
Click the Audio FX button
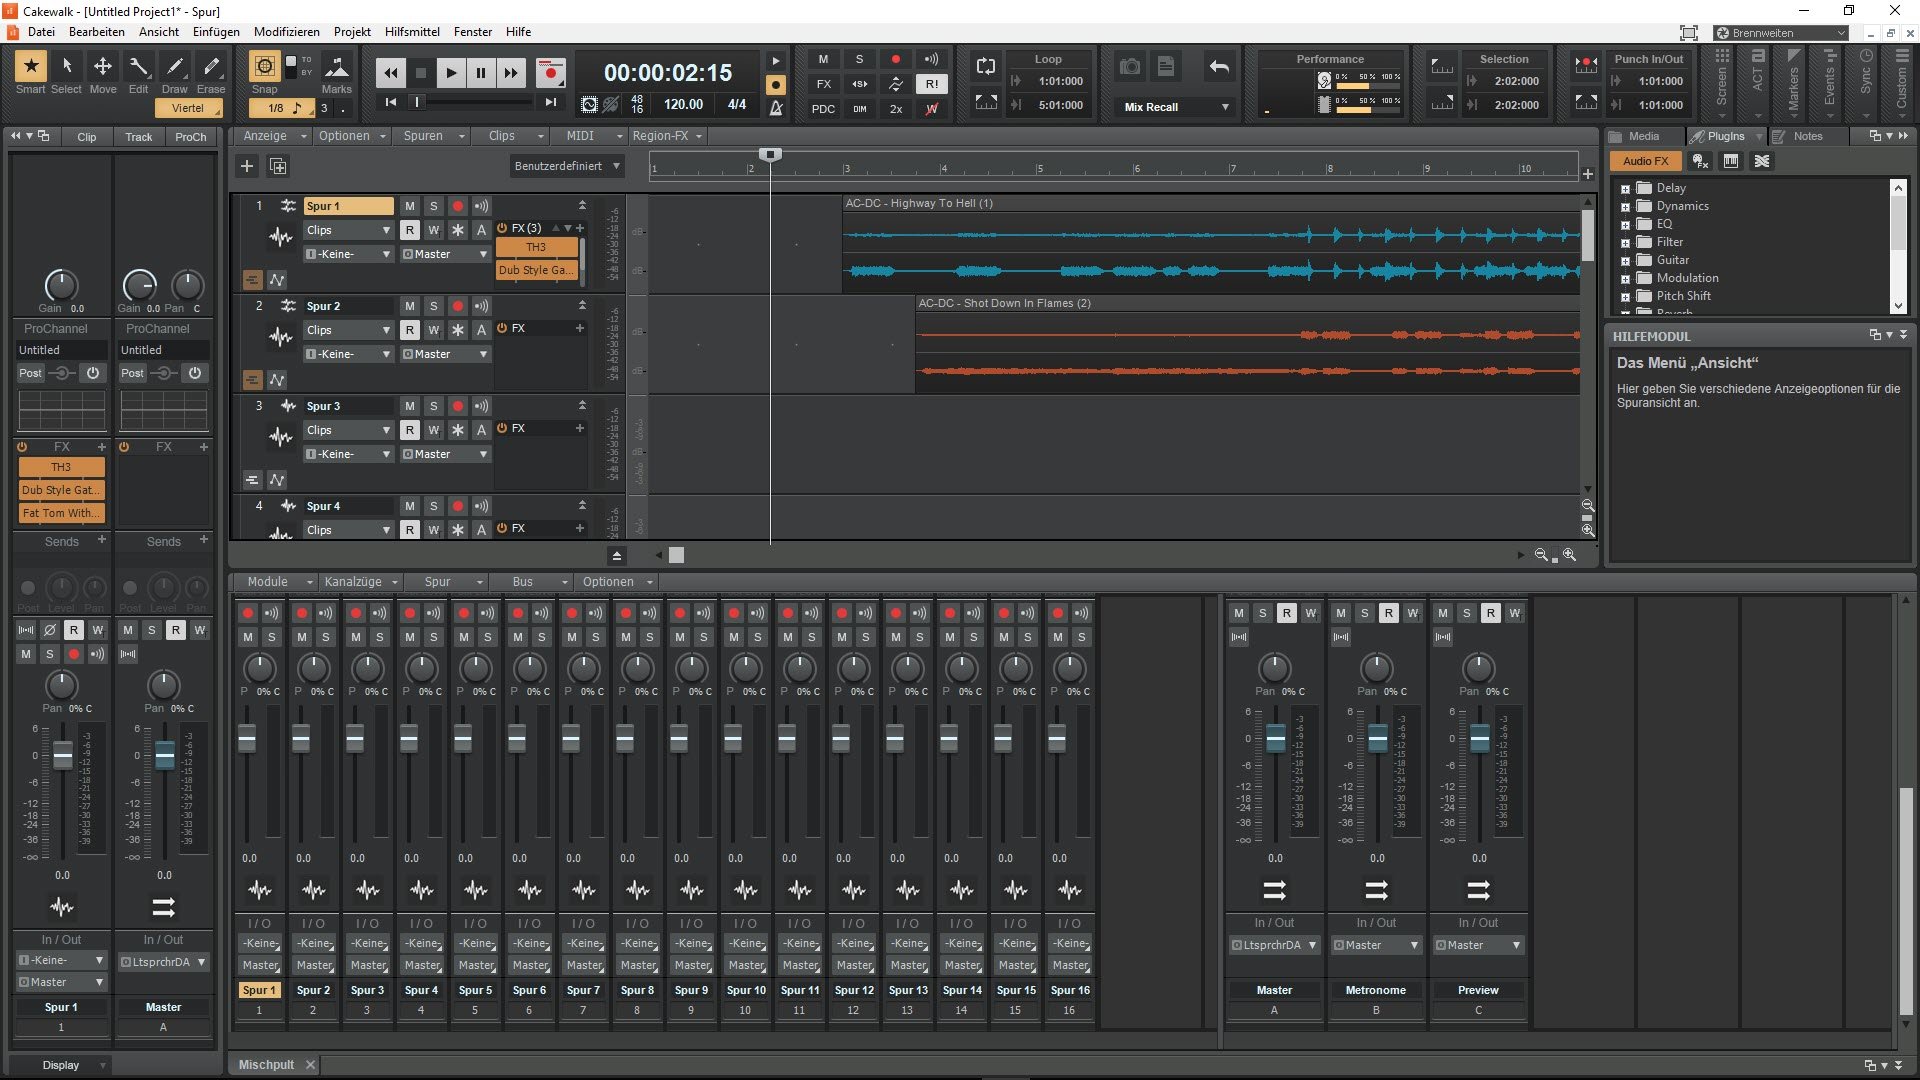[x=1645, y=161]
